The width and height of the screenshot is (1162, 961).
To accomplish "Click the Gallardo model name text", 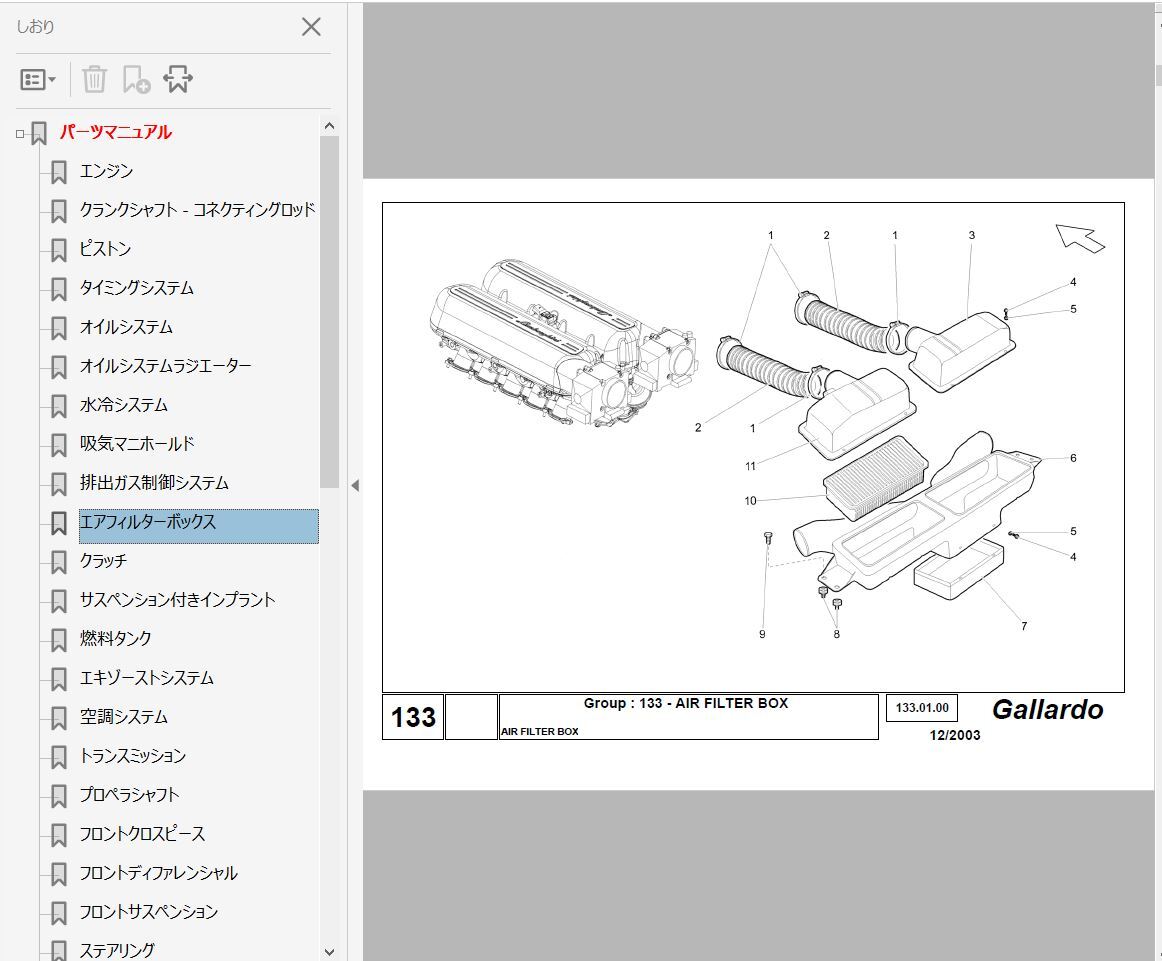I will click(1048, 710).
